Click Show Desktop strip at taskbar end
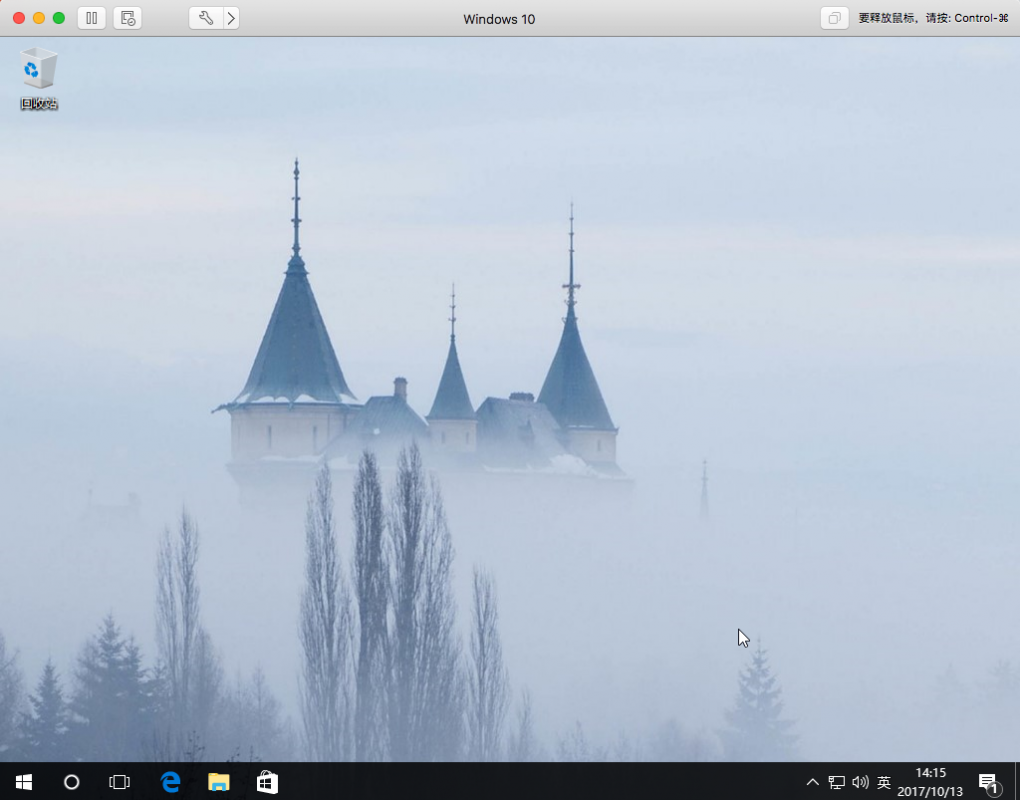This screenshot has width=1020, height=800. click(1017, 782)
